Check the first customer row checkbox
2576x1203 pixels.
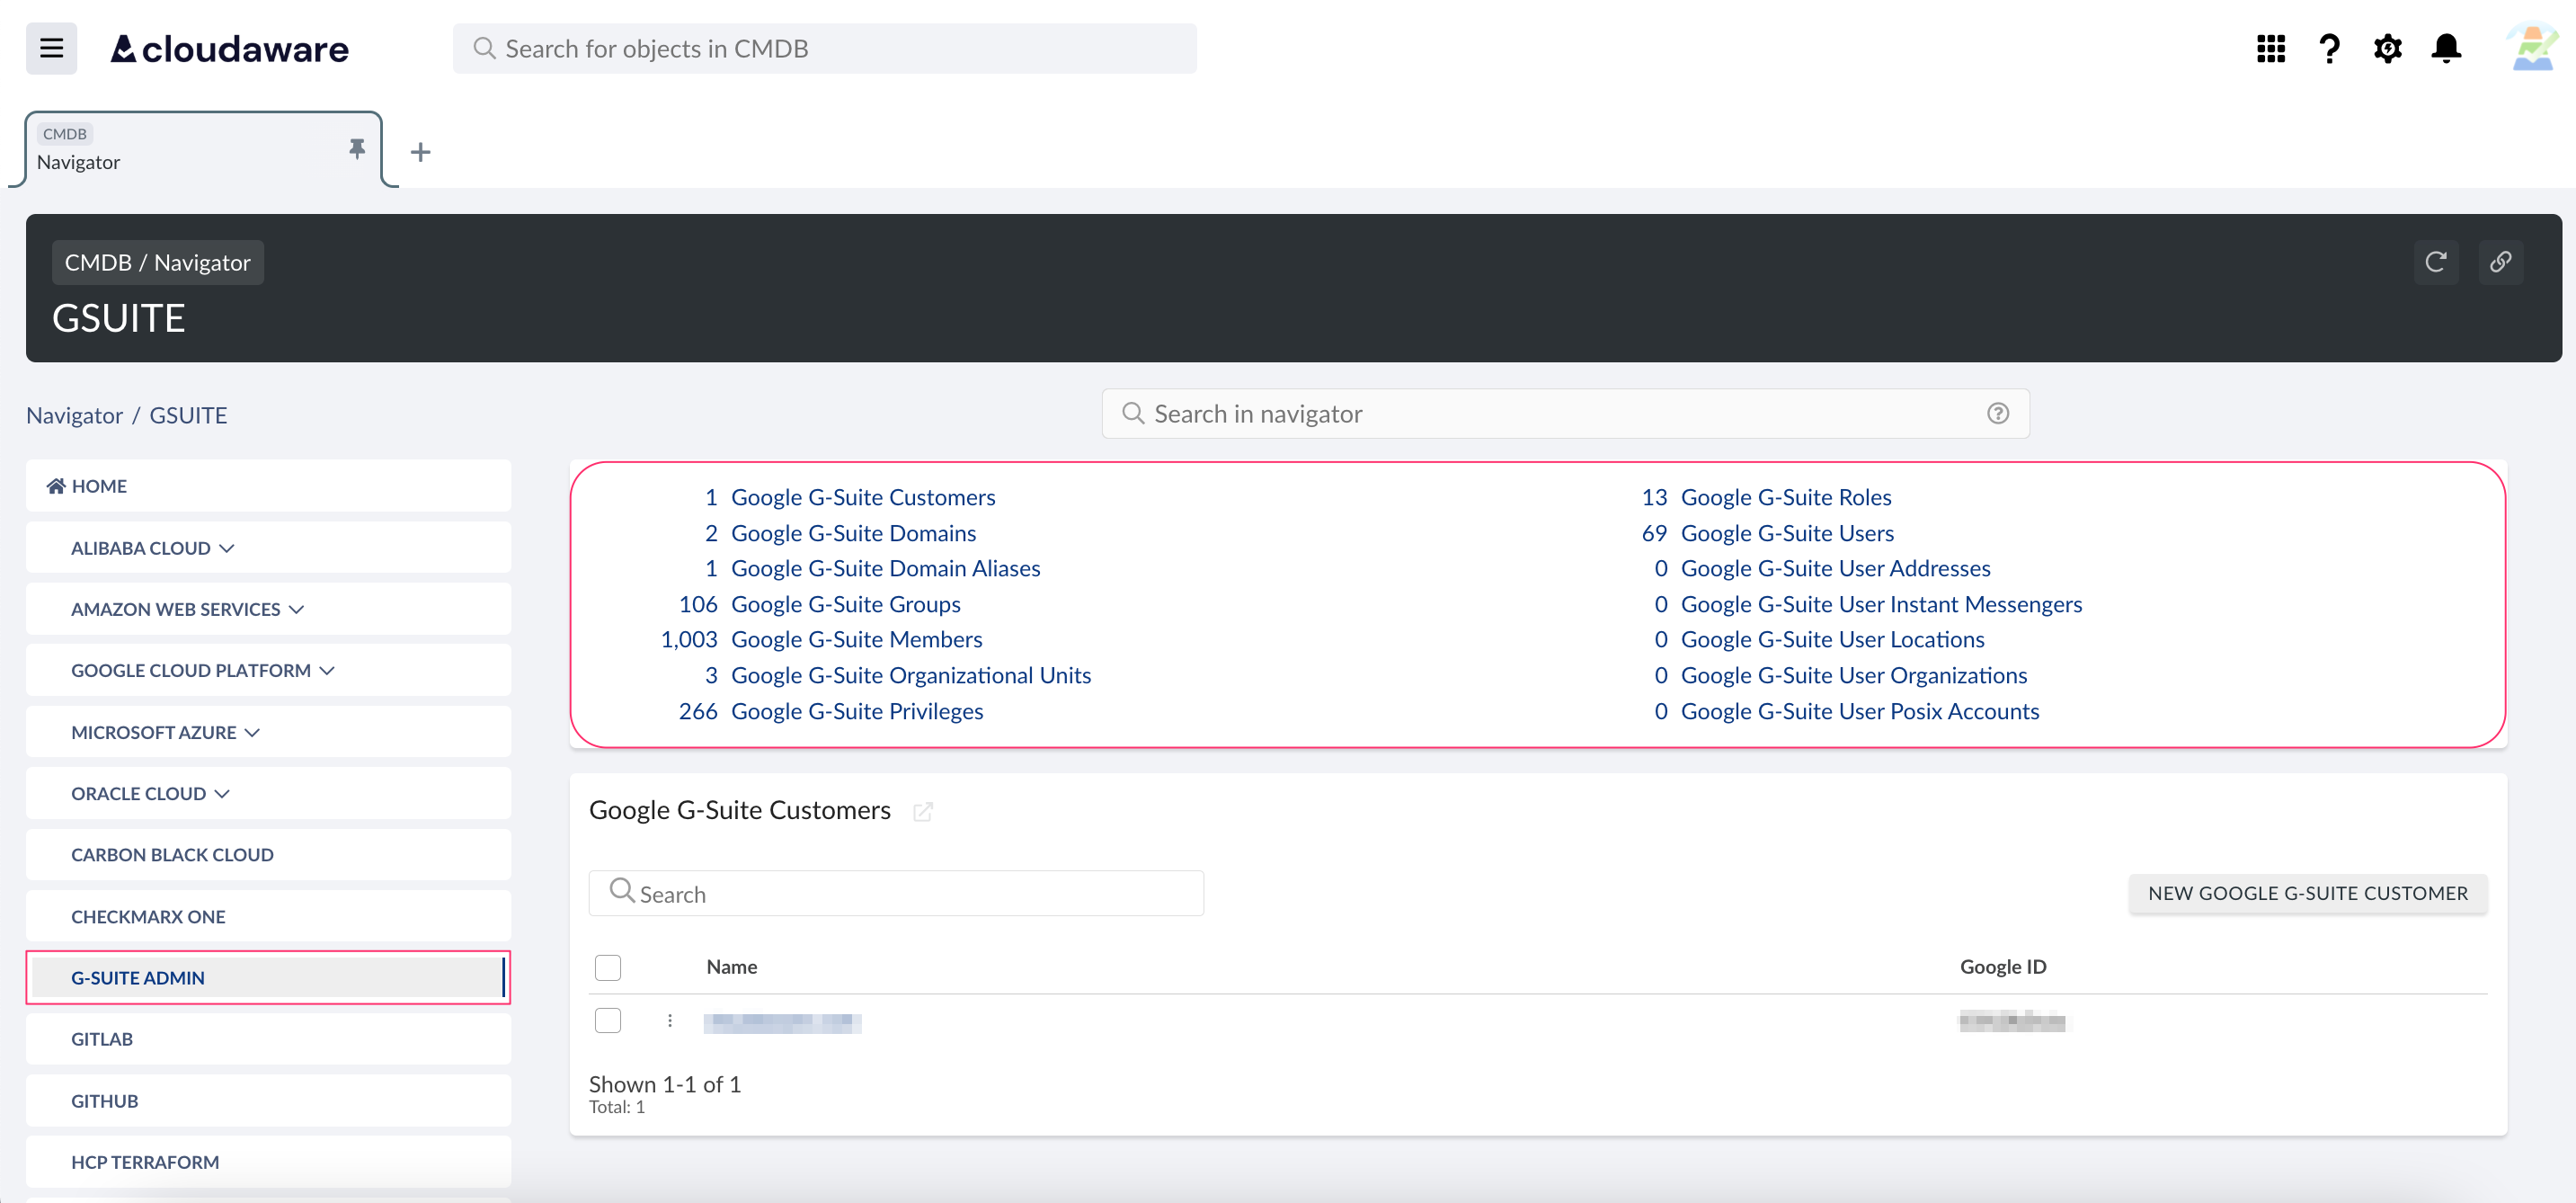(x=608, y=1020)
